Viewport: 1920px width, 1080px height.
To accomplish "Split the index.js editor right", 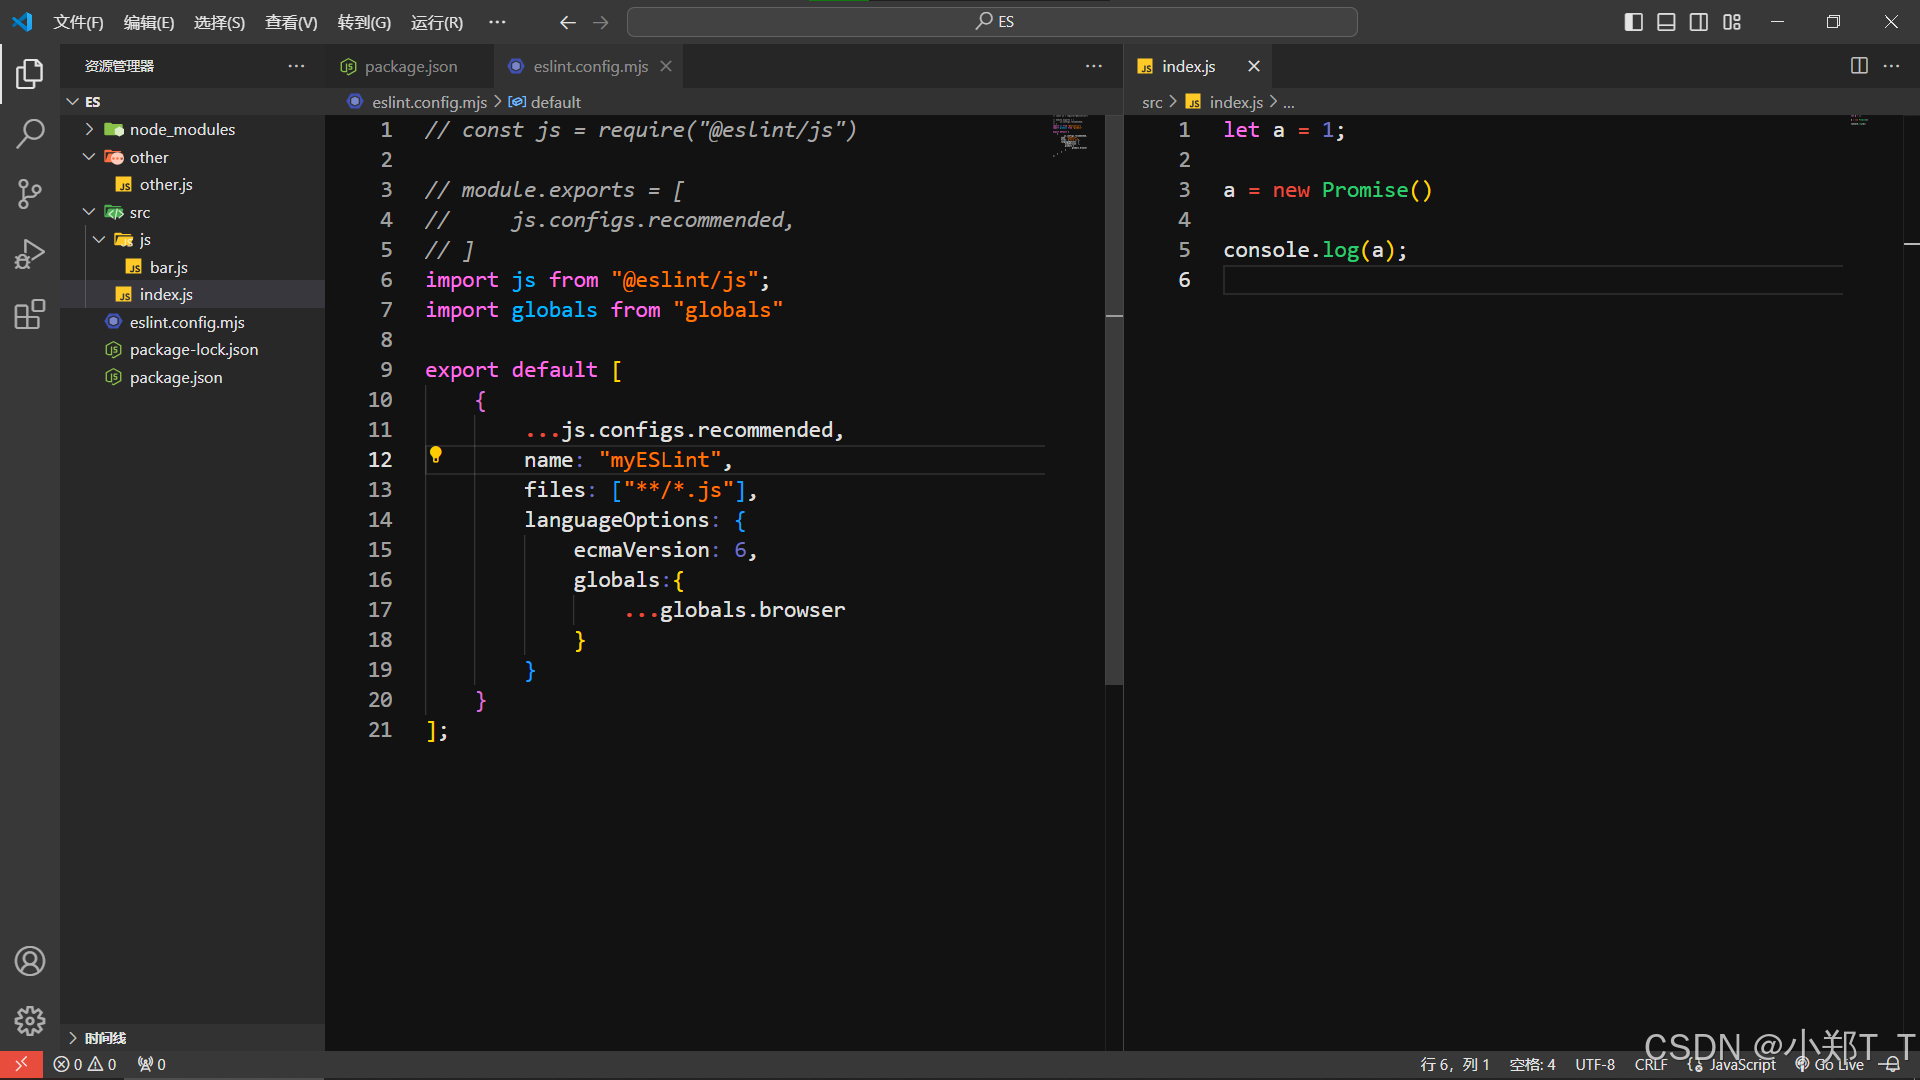I will 1859,66.
